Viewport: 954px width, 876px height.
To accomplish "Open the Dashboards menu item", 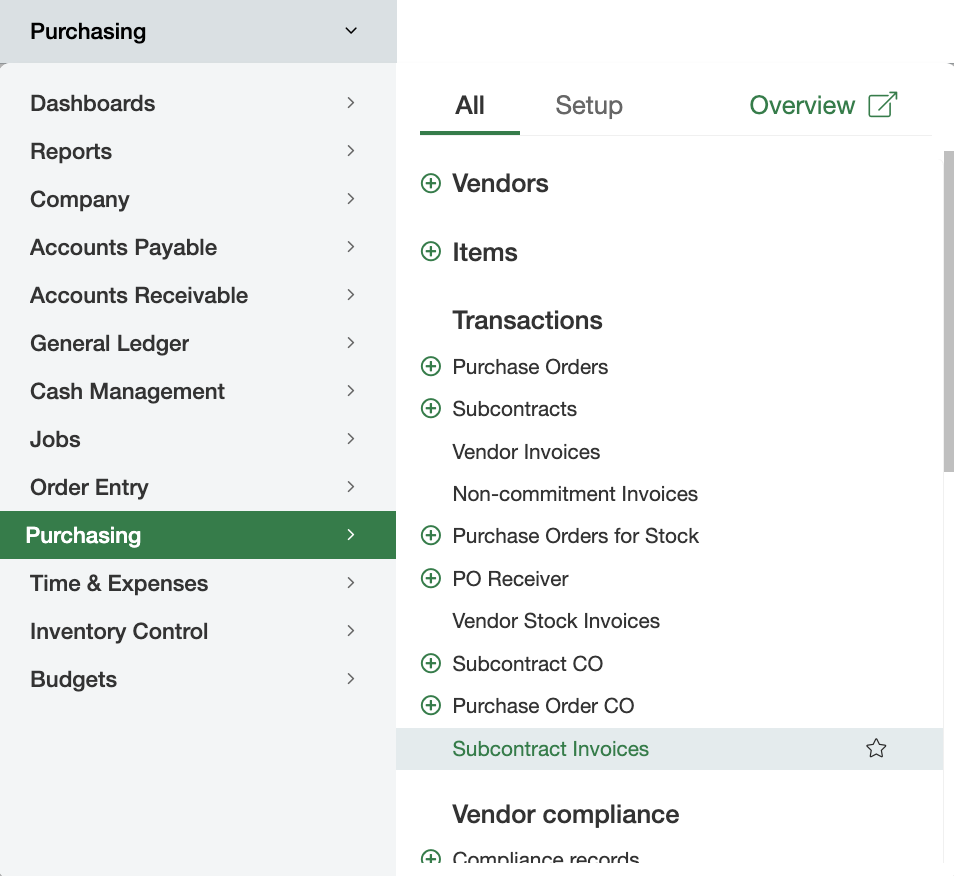I will pyautogui.click(x=198, y=103).
